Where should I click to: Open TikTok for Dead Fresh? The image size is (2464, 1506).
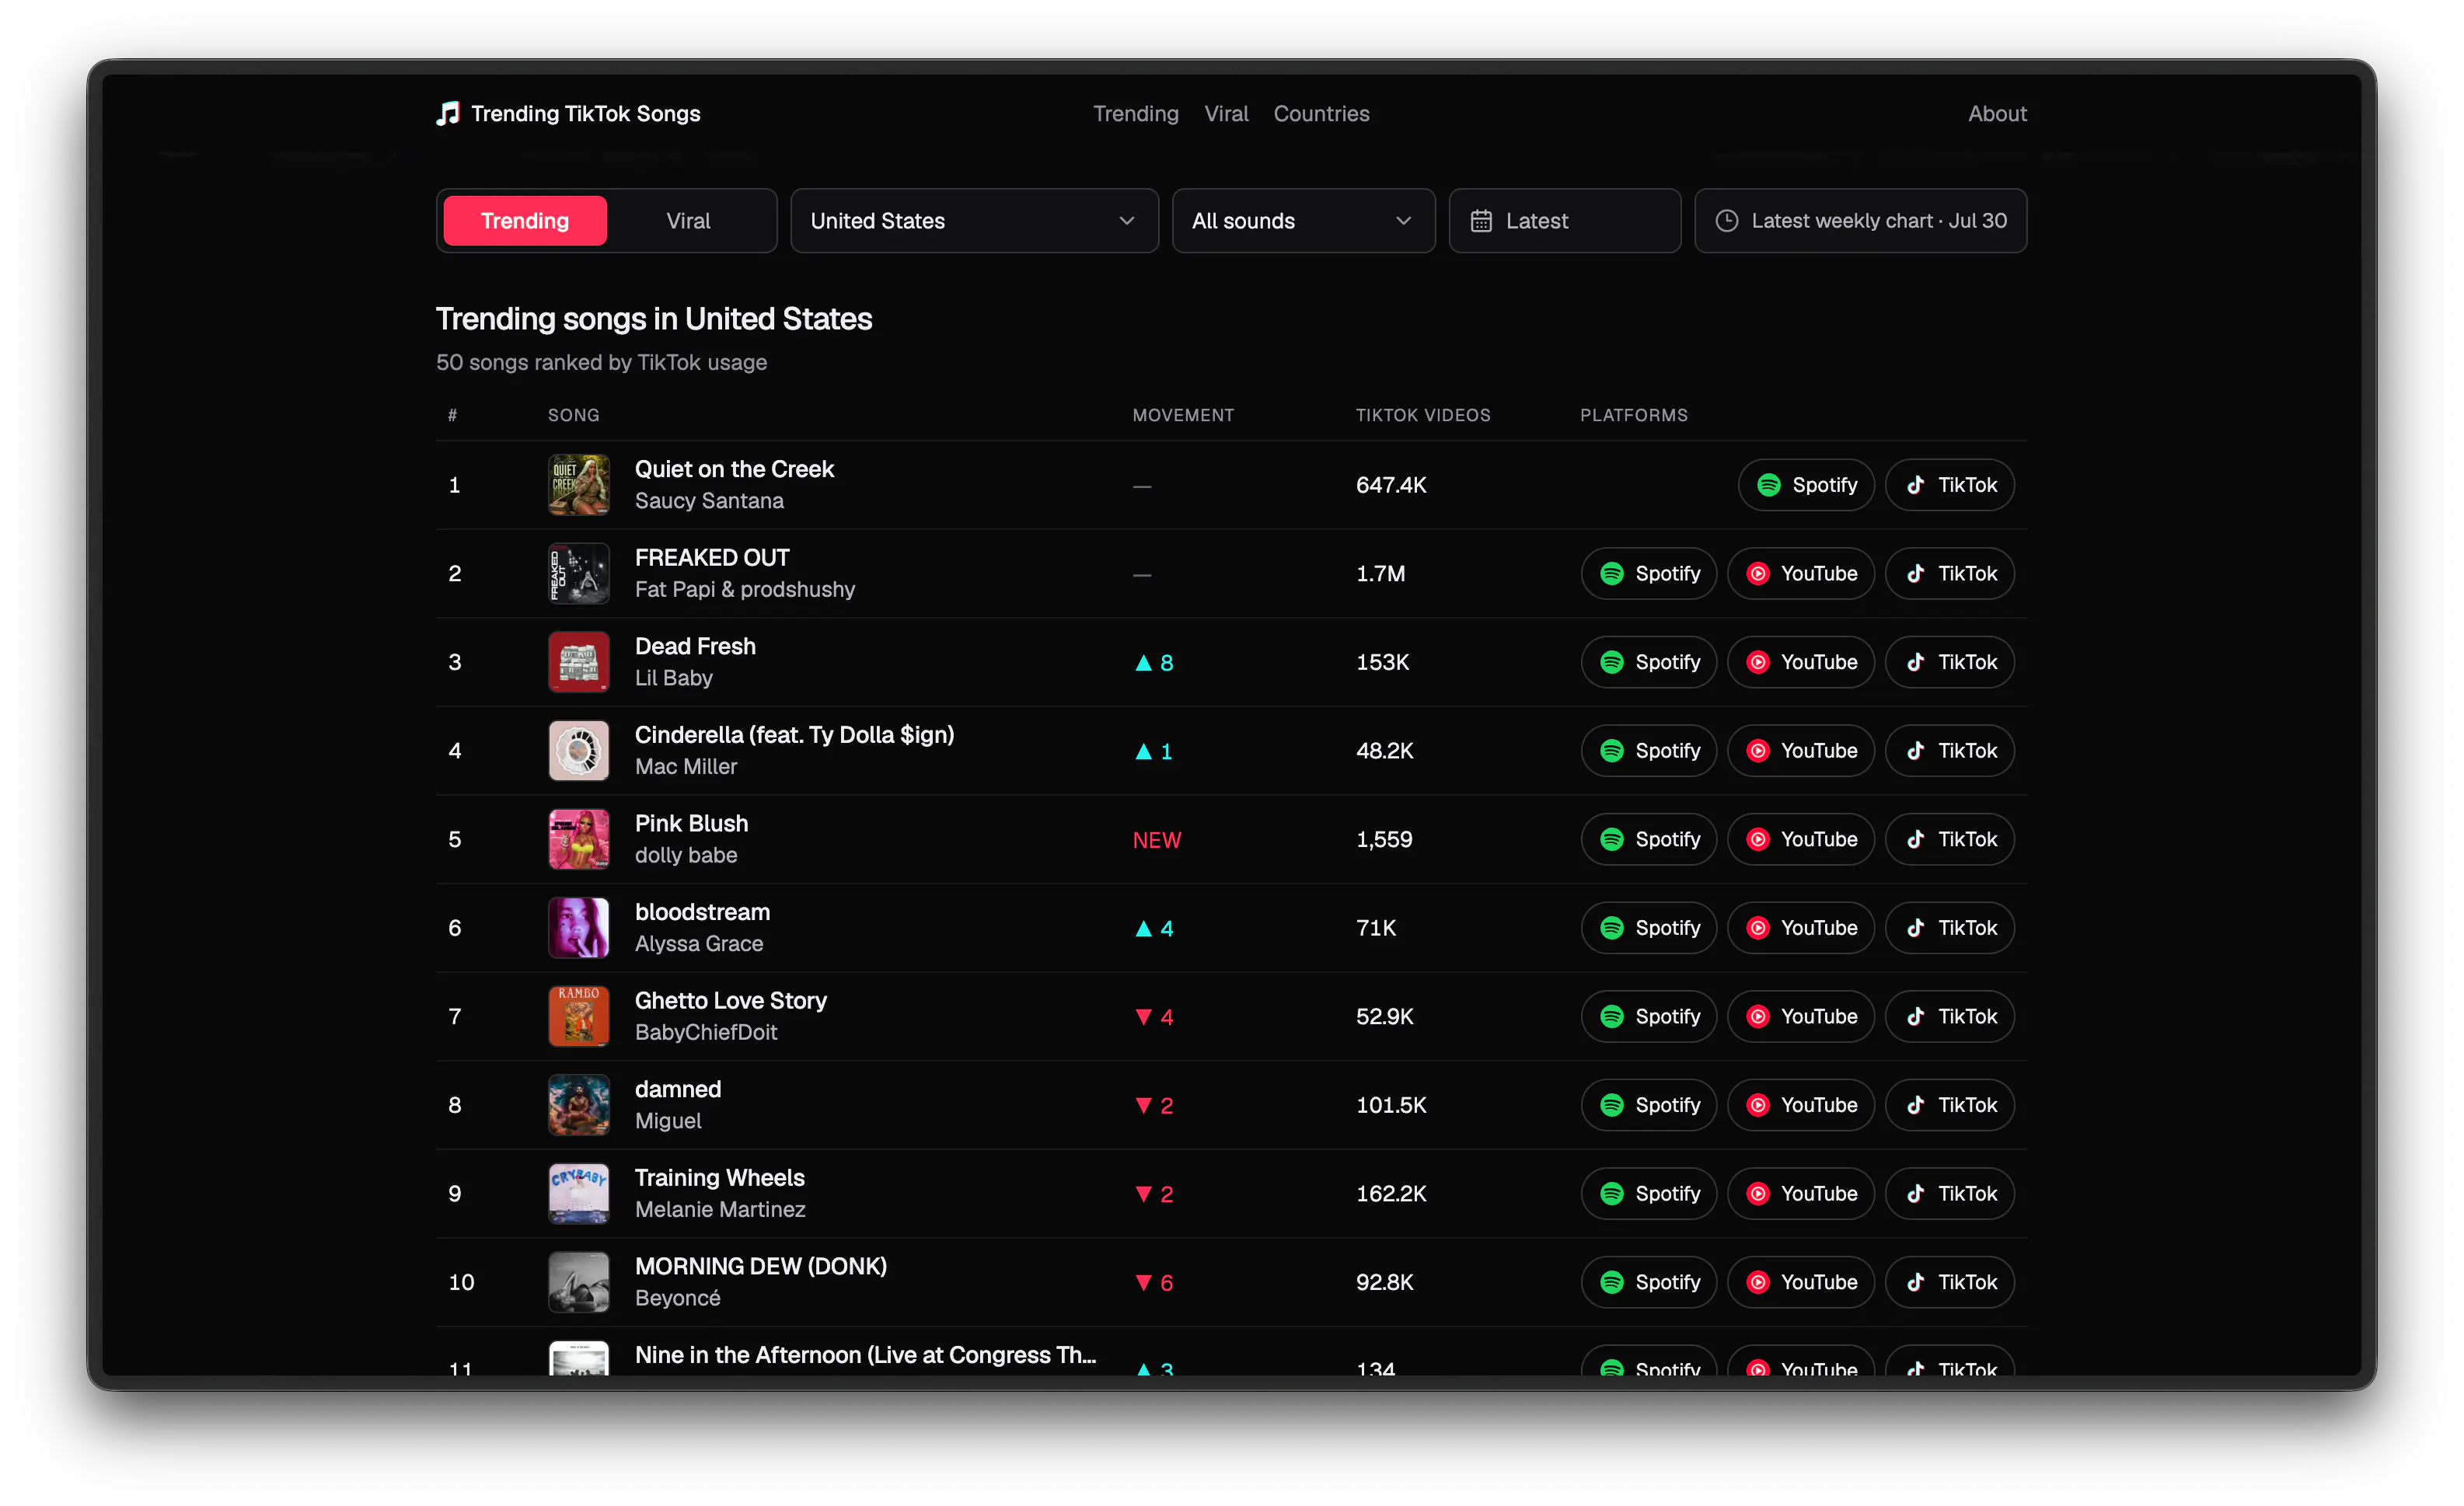pos(1949,662)
